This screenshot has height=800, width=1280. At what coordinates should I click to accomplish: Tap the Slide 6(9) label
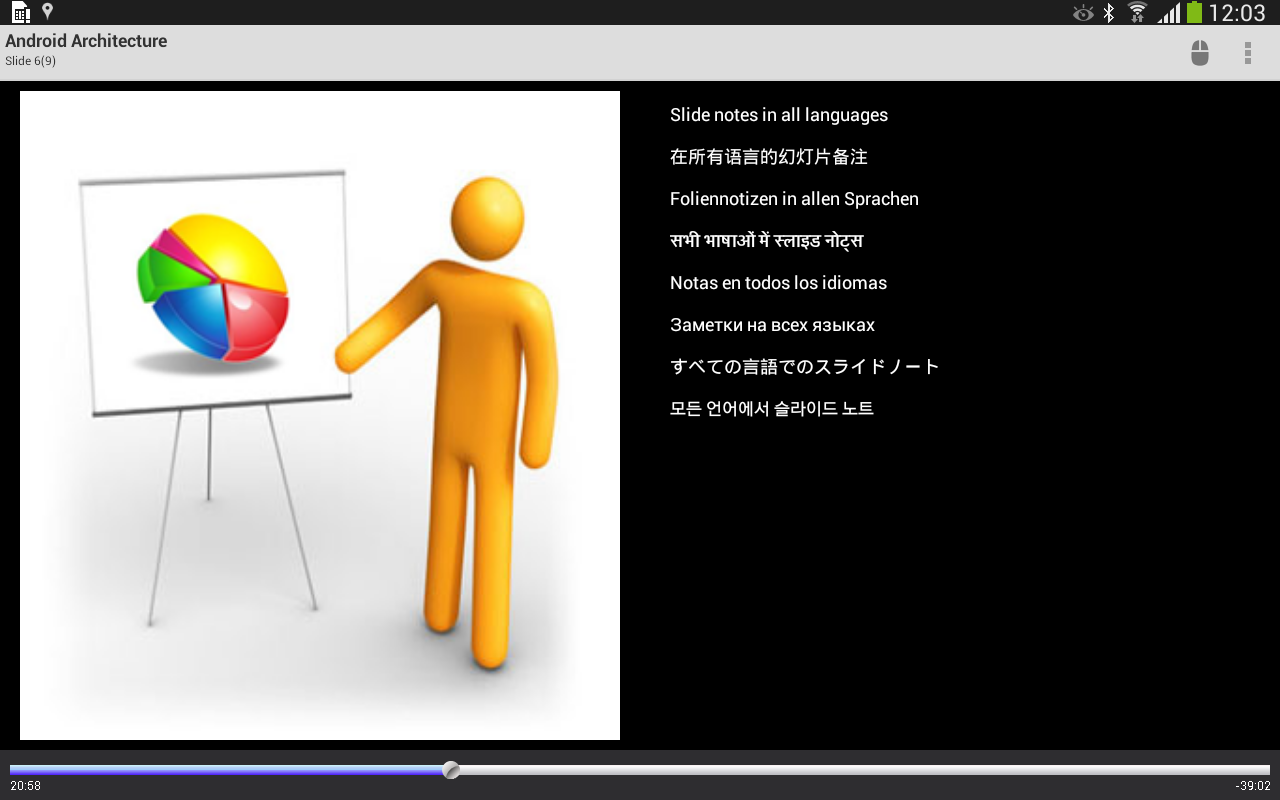point(31,60)
